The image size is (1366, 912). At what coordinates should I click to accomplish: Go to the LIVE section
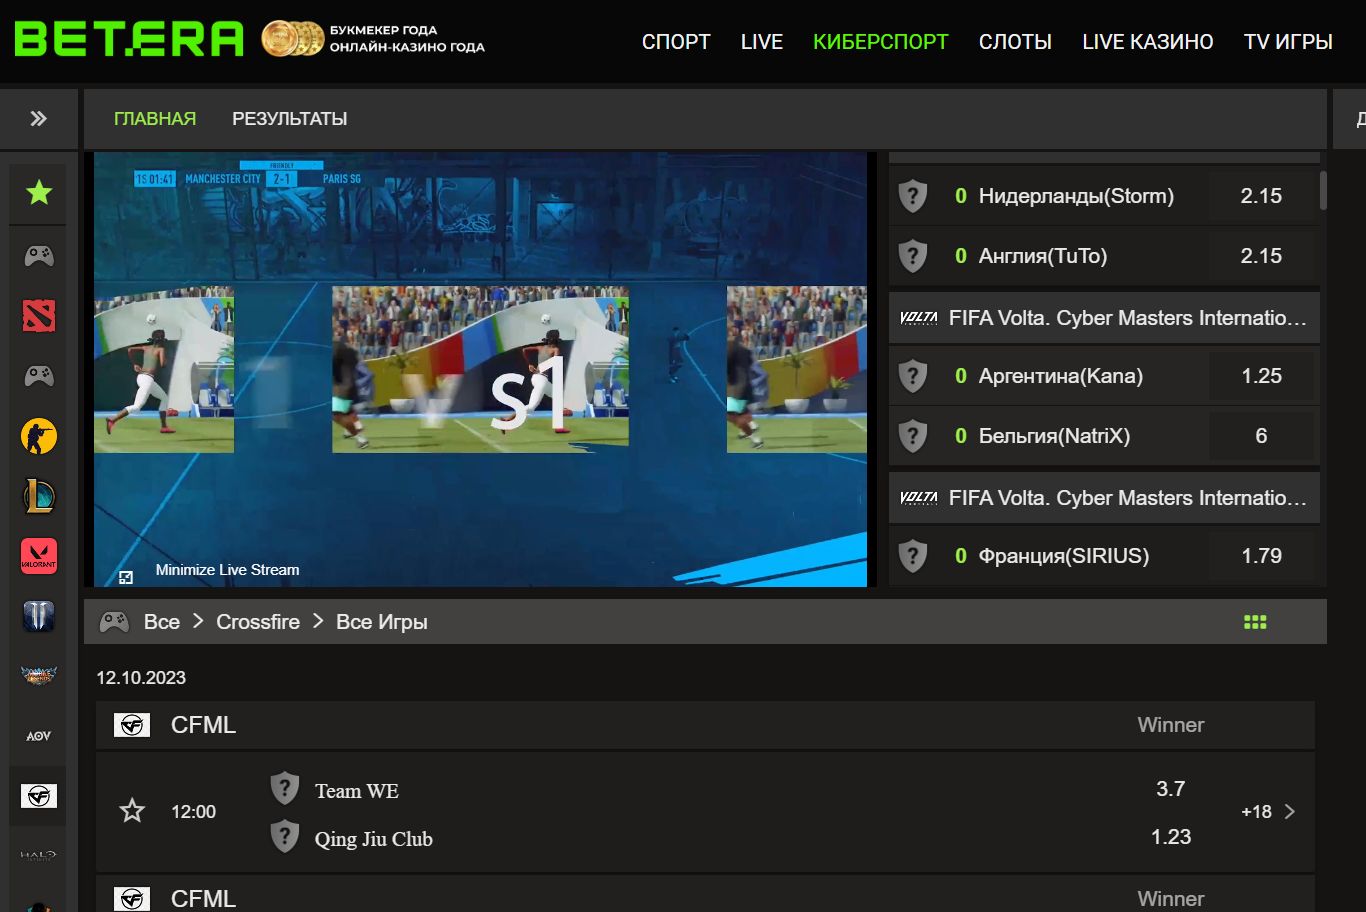coord(762,42)
